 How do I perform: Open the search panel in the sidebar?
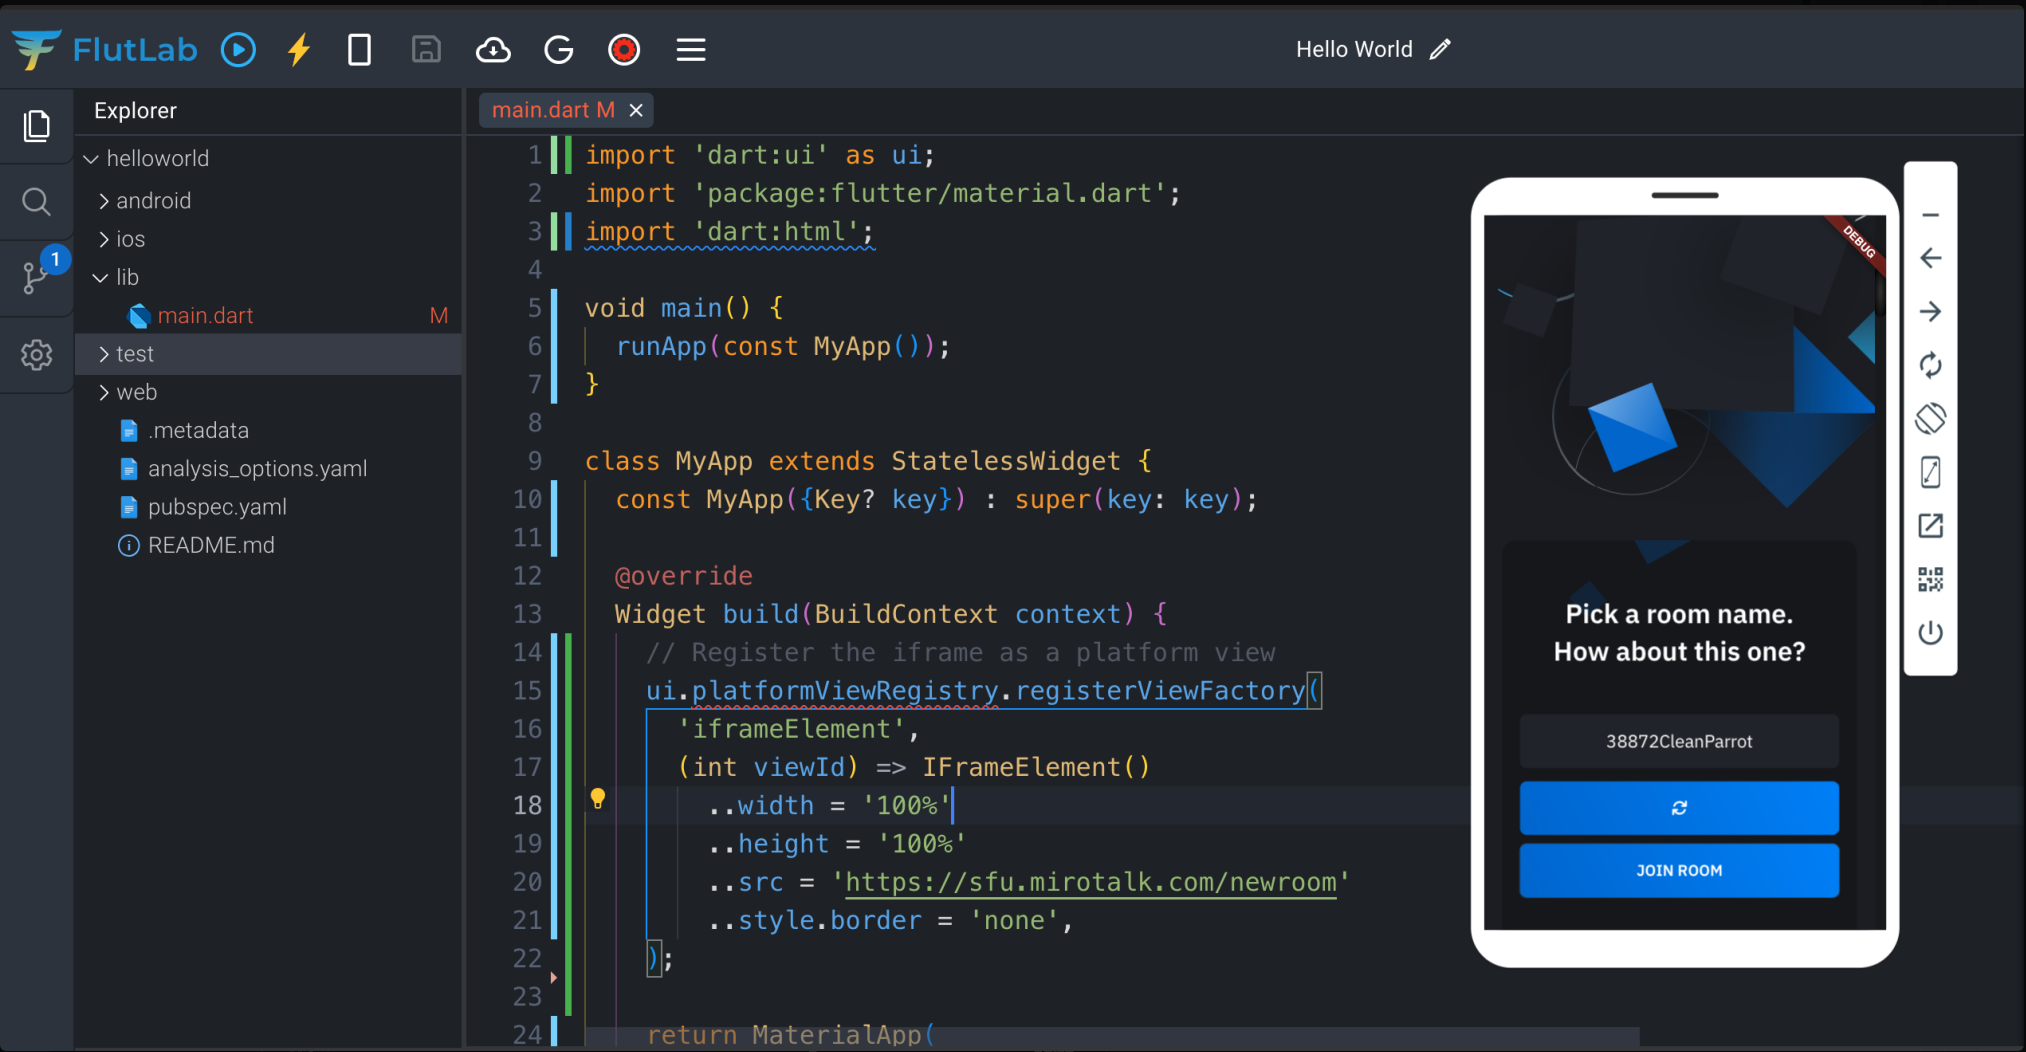(37, 202)
